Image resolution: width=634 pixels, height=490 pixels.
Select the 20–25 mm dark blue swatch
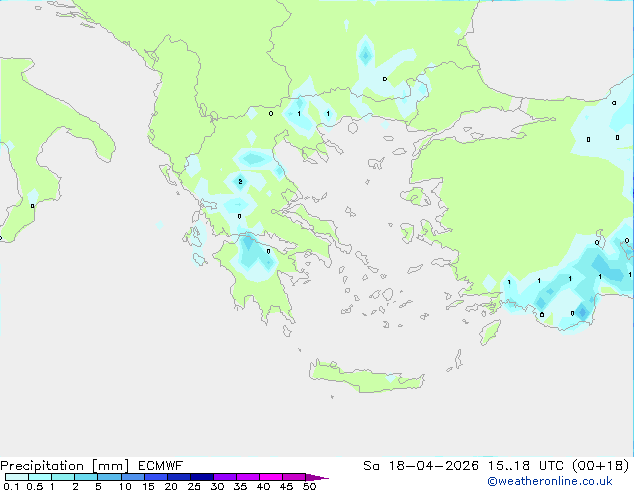pos(179,477)
